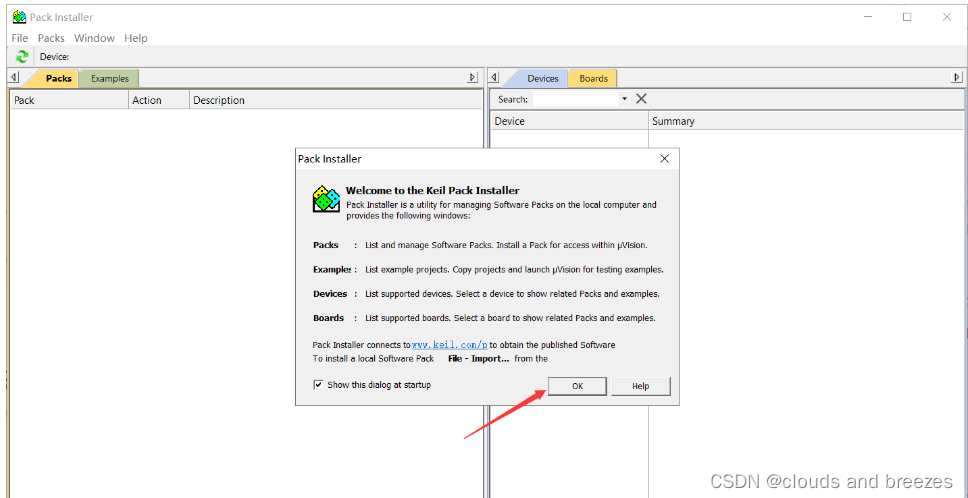The height and width of the screenshot is (498, 968).
Task: Click the right arrow at right pane's end
Action: (957, 78)
